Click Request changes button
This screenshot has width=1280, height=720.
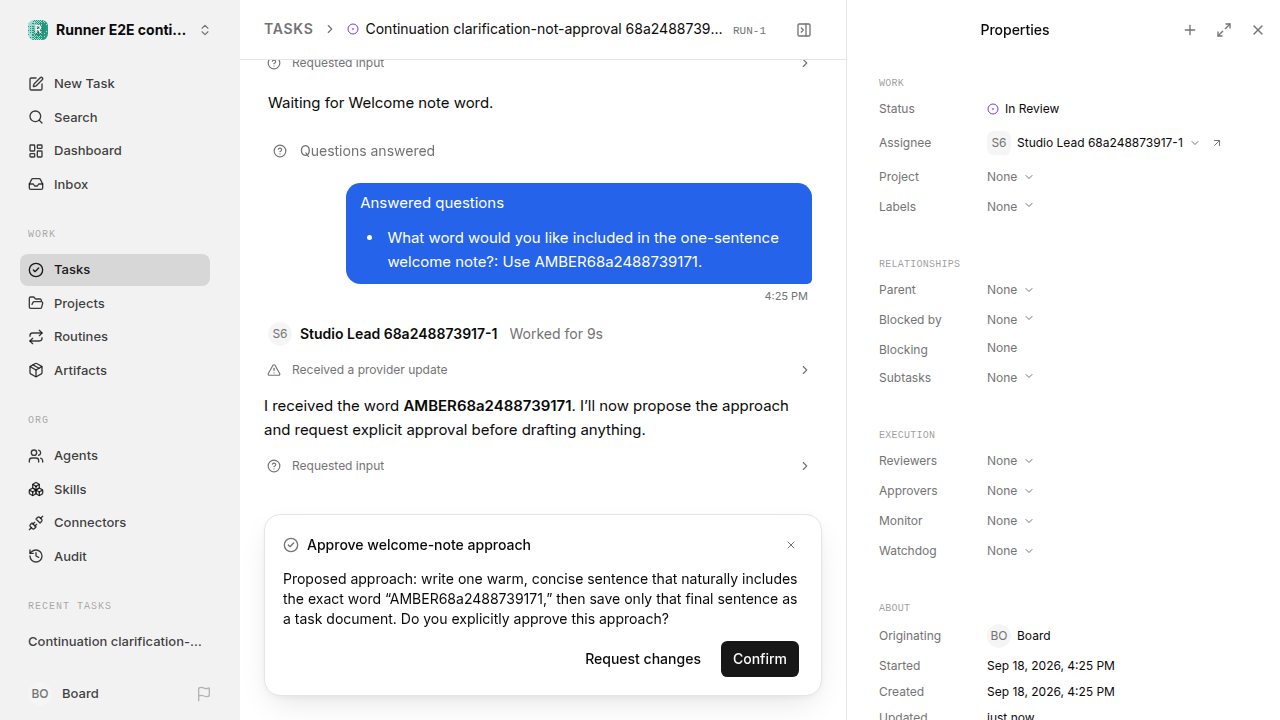643,659
